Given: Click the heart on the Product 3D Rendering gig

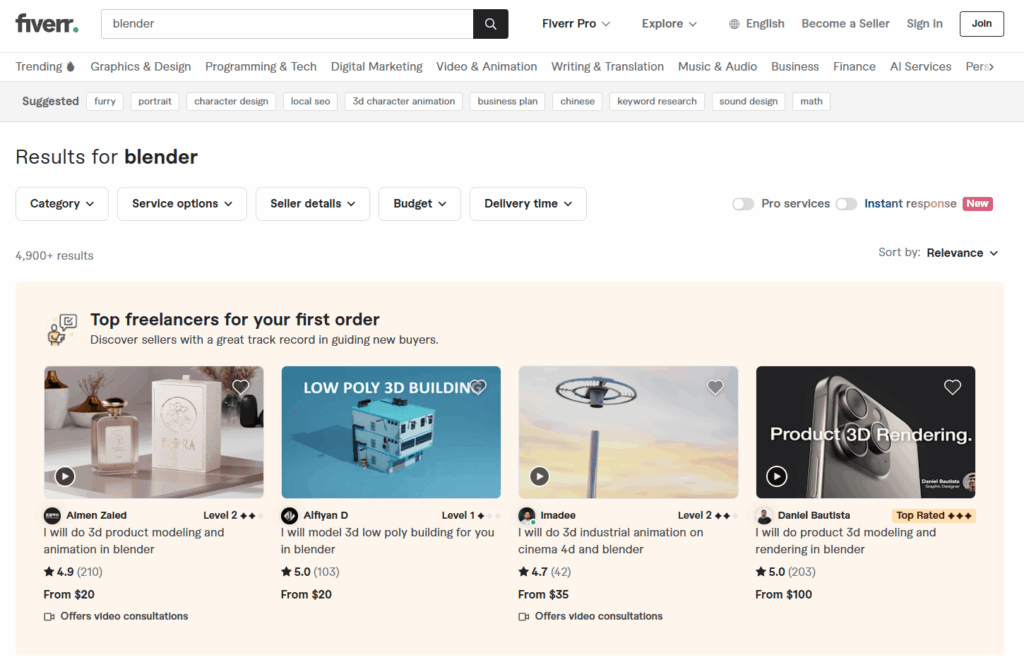Looking at the screenshot, I should 952,387.
